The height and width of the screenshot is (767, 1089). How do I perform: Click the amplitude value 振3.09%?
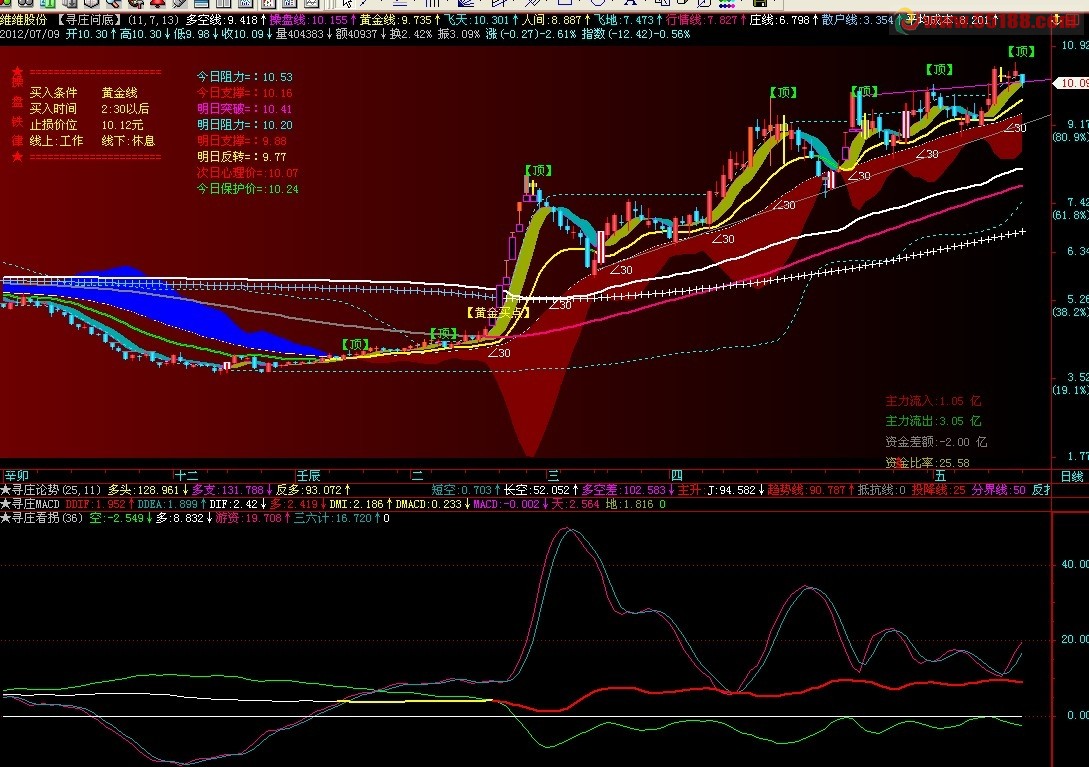pyautogui.click(x=459, y=33)
